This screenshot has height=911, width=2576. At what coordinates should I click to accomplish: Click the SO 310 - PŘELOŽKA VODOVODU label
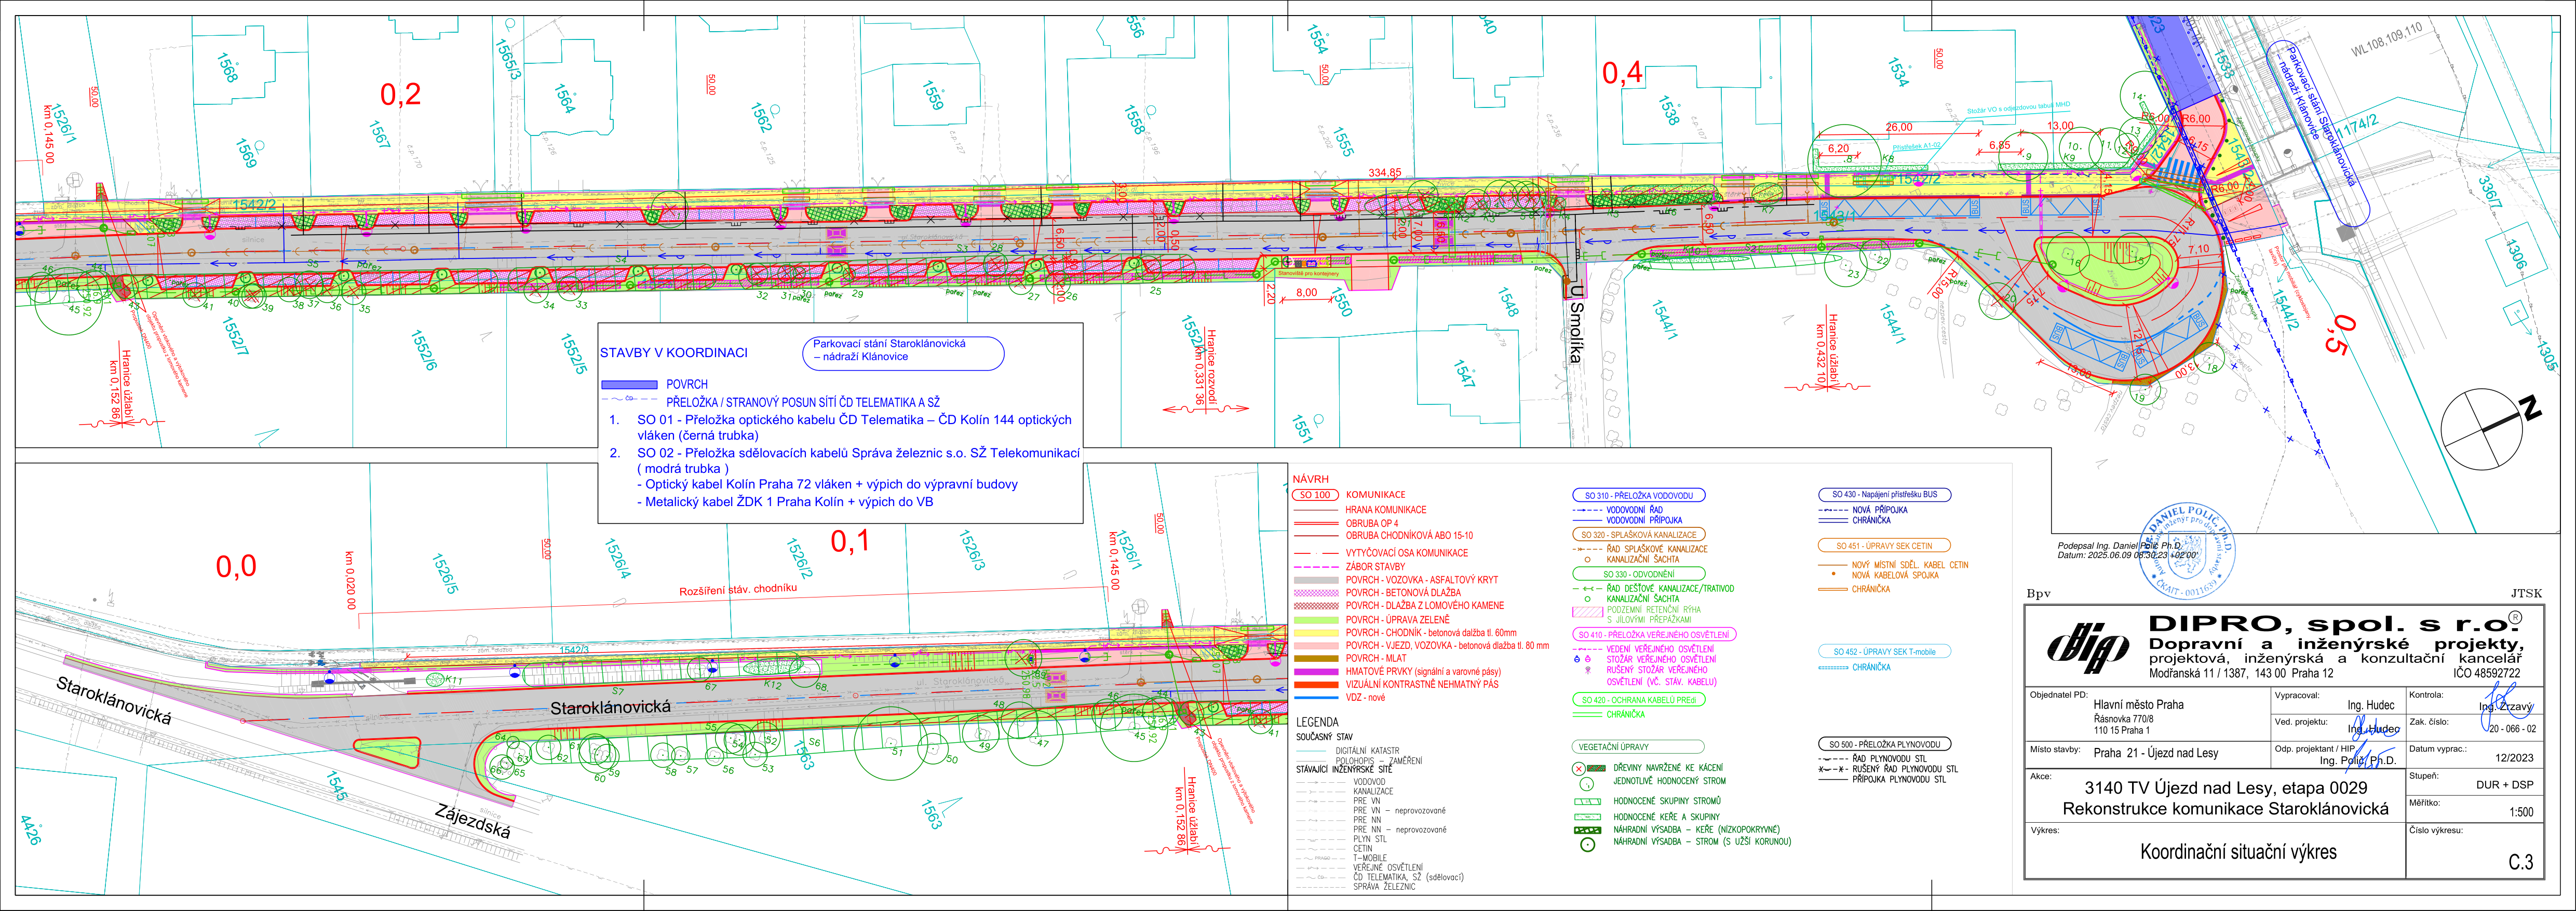1638,495
